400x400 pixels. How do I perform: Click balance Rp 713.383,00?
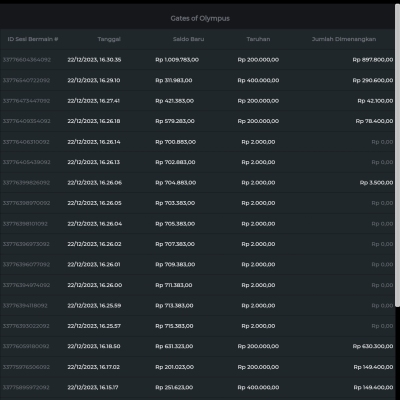tap(174, 305)
